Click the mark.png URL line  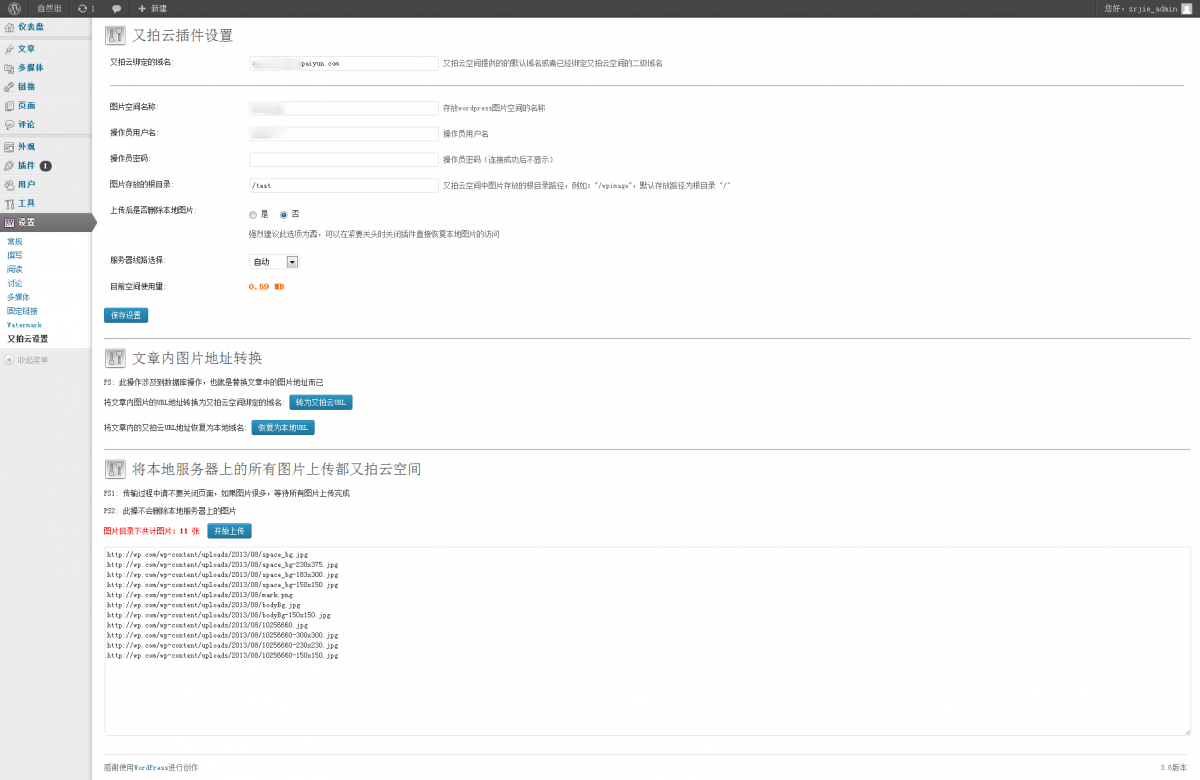tap(199, 594)
